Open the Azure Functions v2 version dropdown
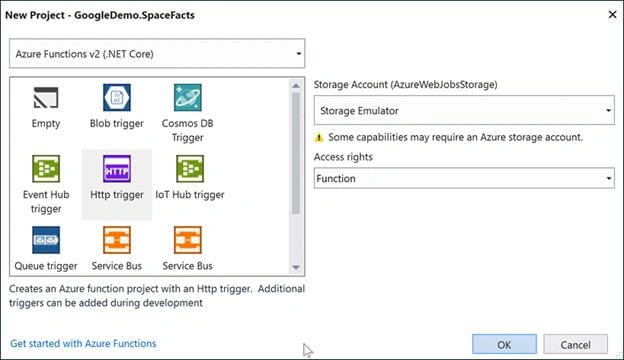This screenshot has width=624, height=360. pyautogui.click(x=157, y=53)
